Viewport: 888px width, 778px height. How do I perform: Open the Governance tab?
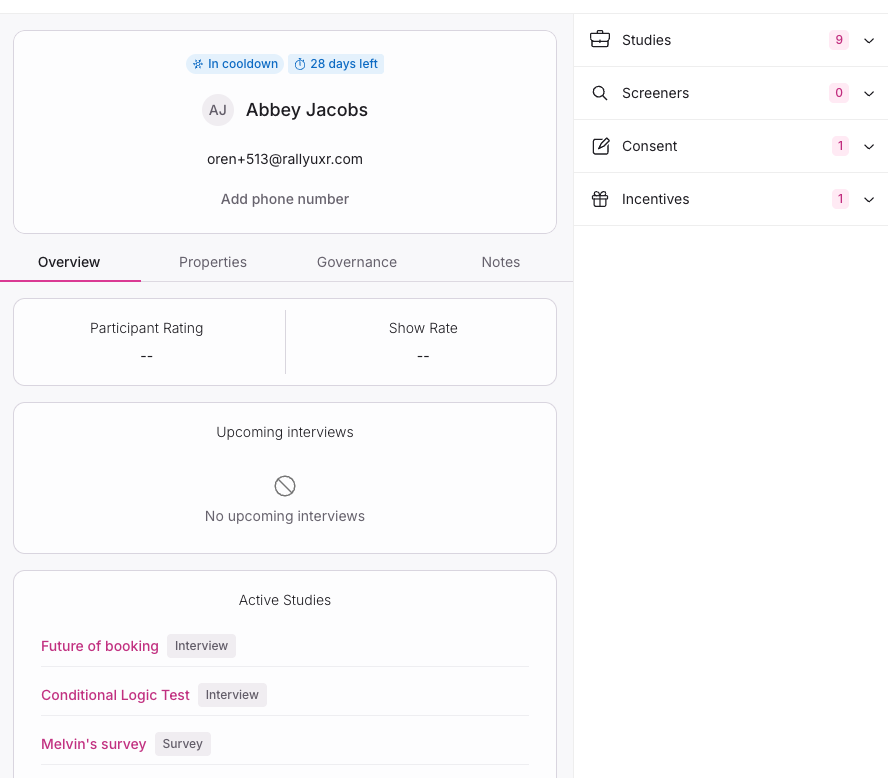(x=357, y=262)
